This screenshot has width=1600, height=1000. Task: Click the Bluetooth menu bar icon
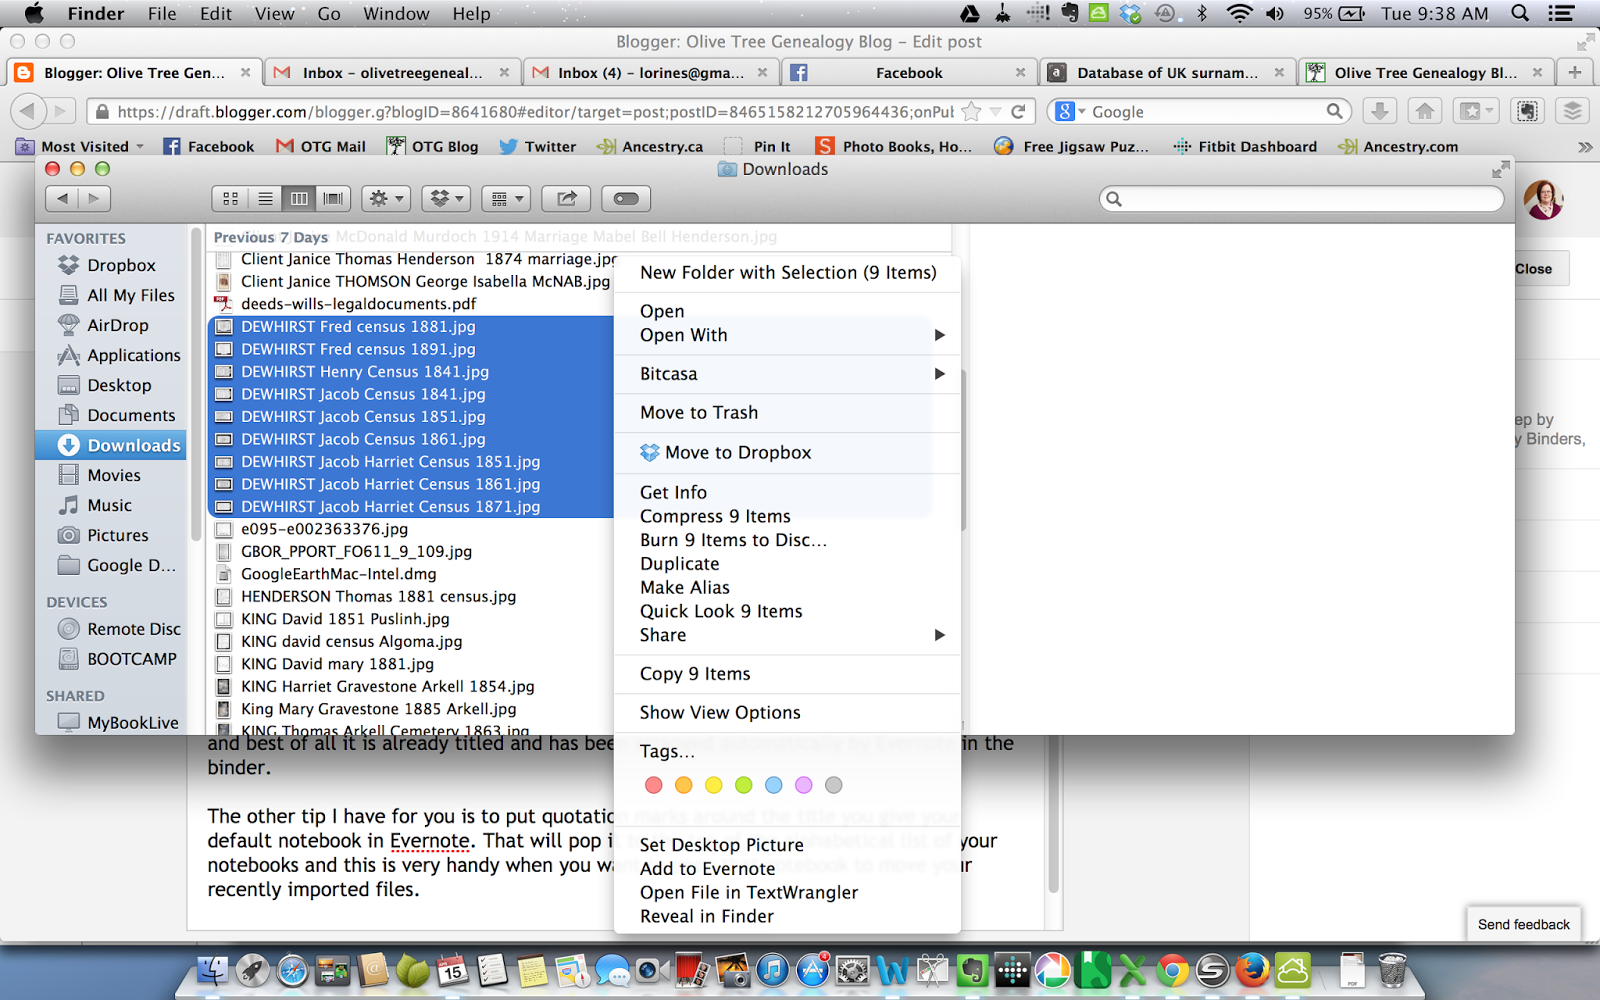pyautogui.click(x=1202, y=13)
